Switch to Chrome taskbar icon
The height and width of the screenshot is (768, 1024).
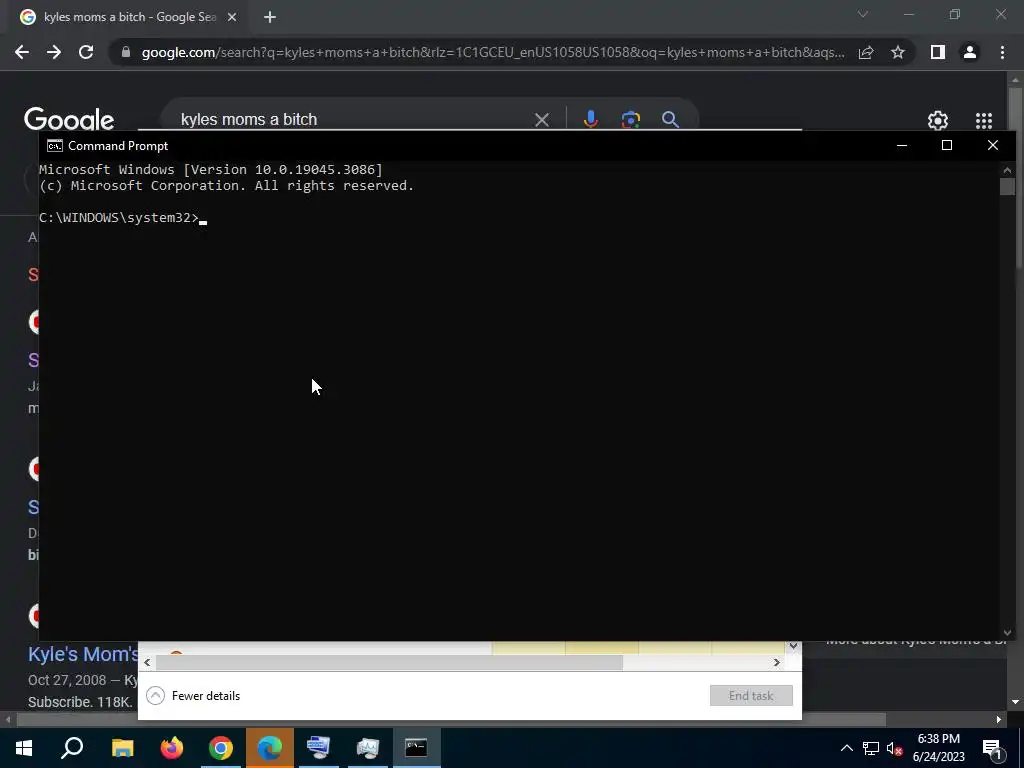(221, 748)
